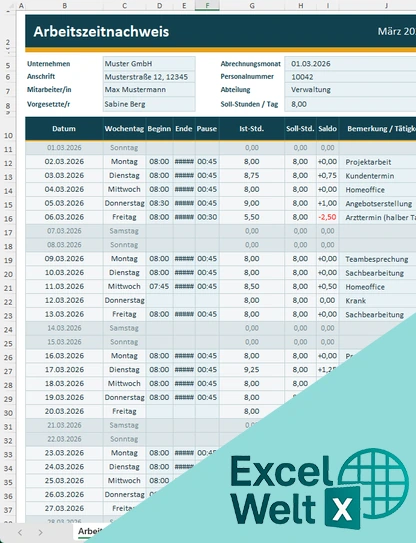416x543 pixels.
Task: Select date cell '02.03.2026'
Action: point(64,161)
